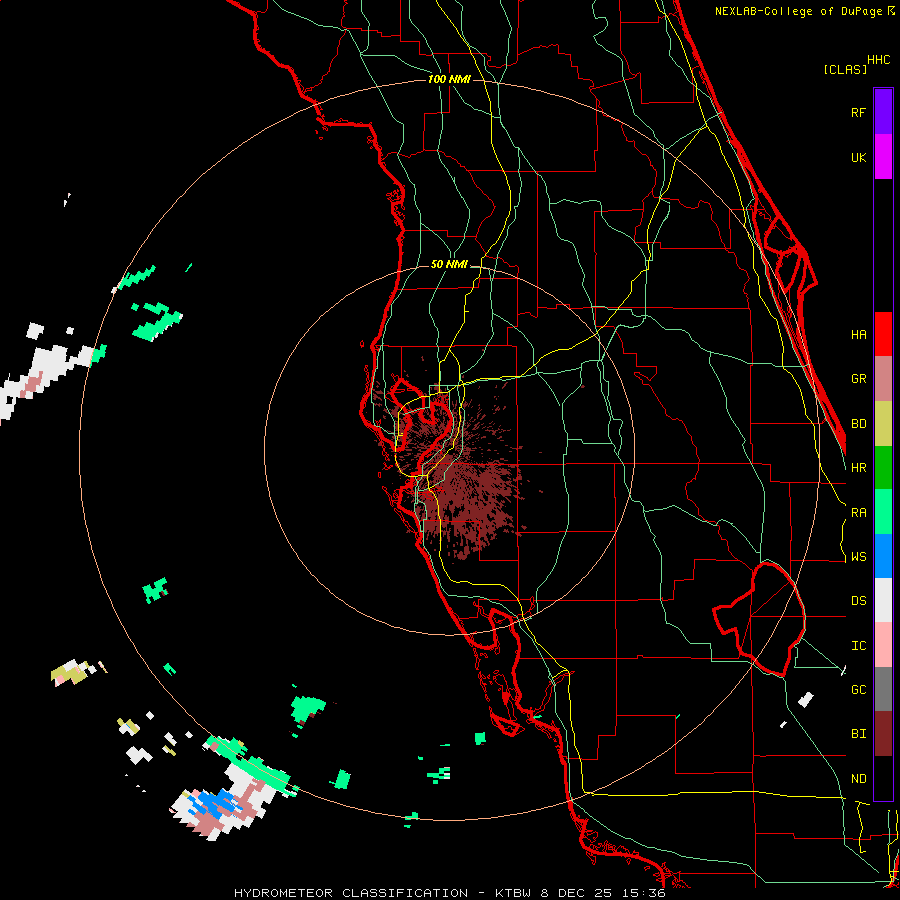Click the HR legend label
This screenshot has width=900, height=900.
858,468
